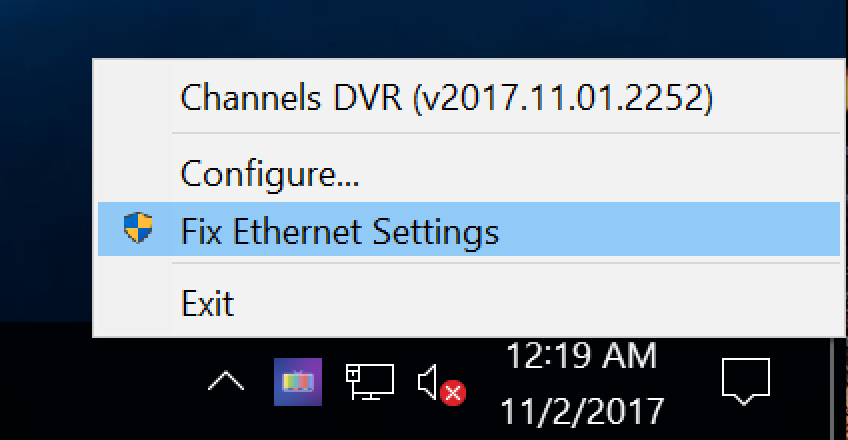Open the clock showing 12:19 AM
Viewport: 848px width, 440px height.
pos(581,356)
